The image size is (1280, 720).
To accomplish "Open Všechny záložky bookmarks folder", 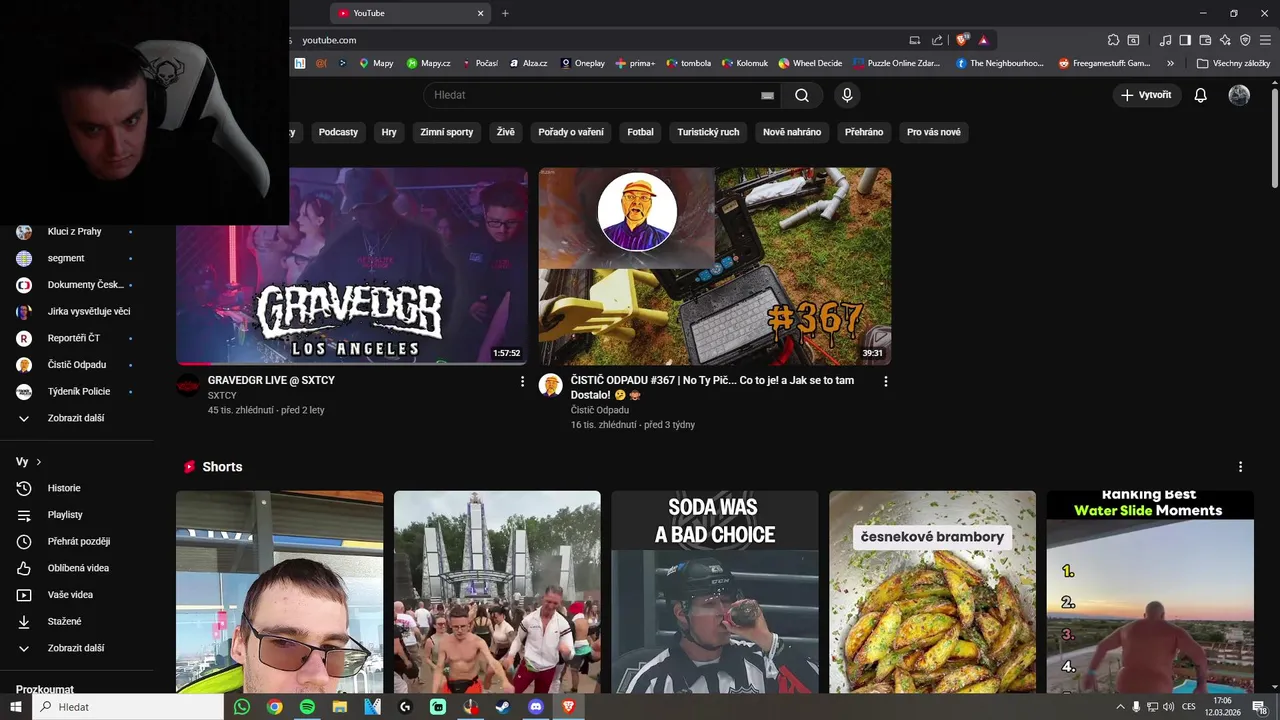I will pyautogui.click(x=1233, y=63).
